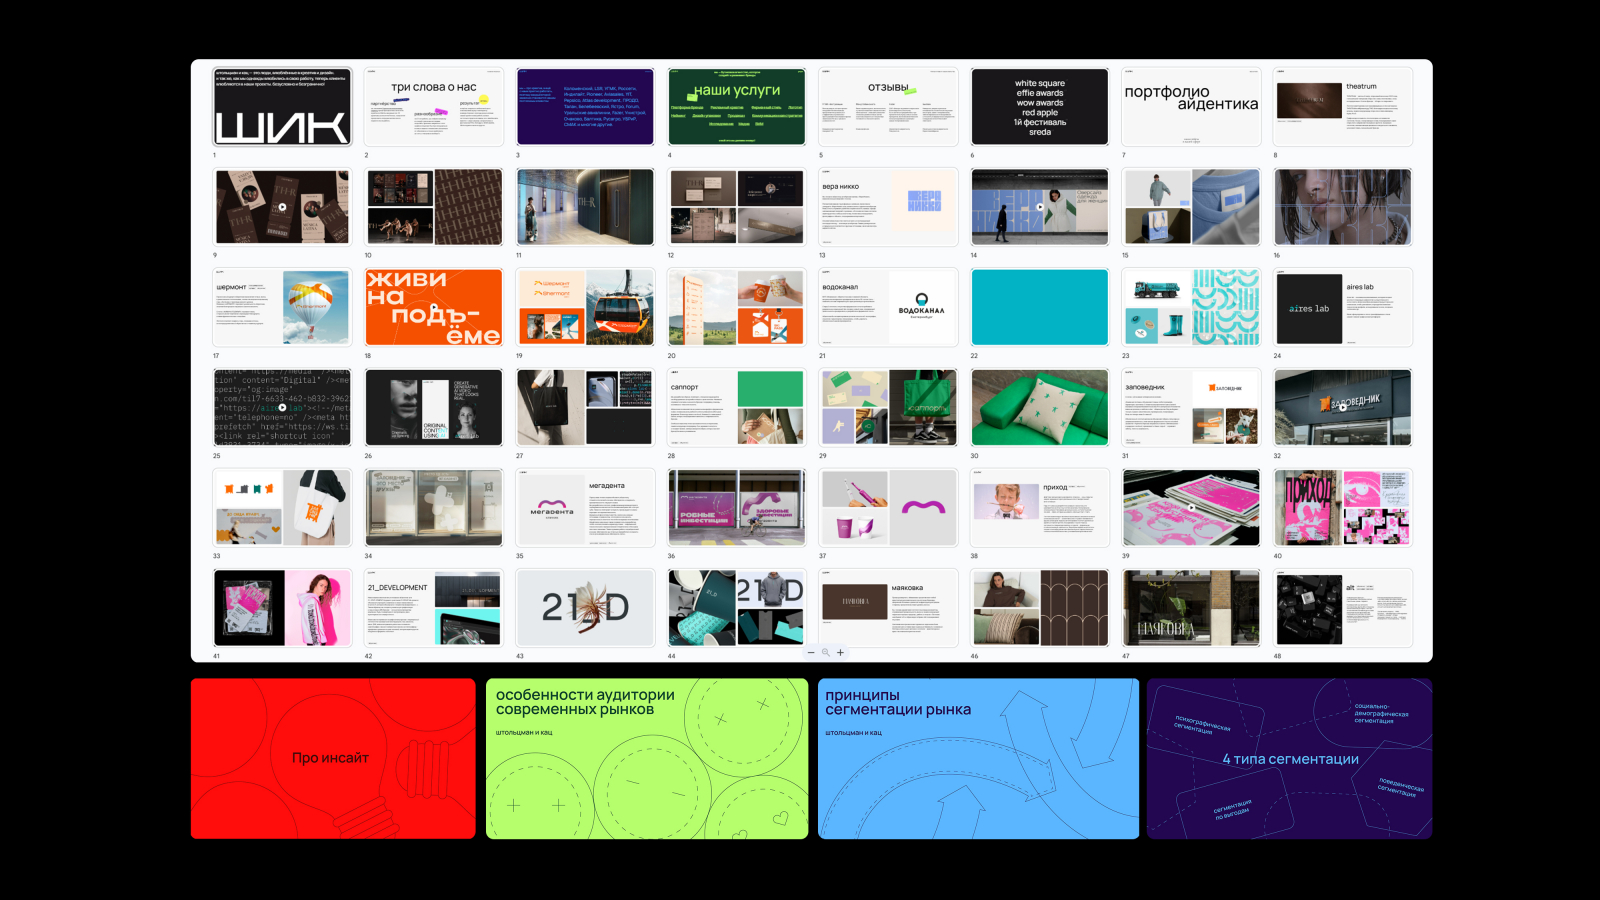Open slide 34 shop window photo
The image size is (1600, 900).
tap(433, 507)
